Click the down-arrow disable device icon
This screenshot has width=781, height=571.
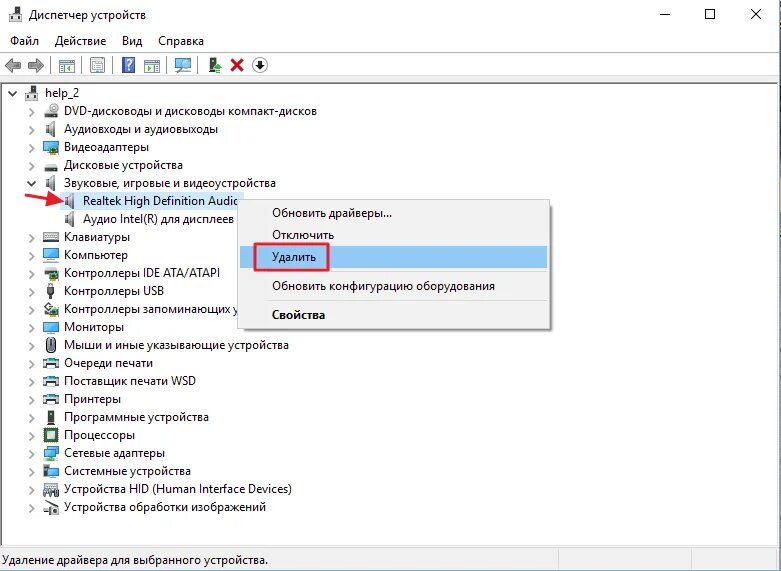coord(260,65)
